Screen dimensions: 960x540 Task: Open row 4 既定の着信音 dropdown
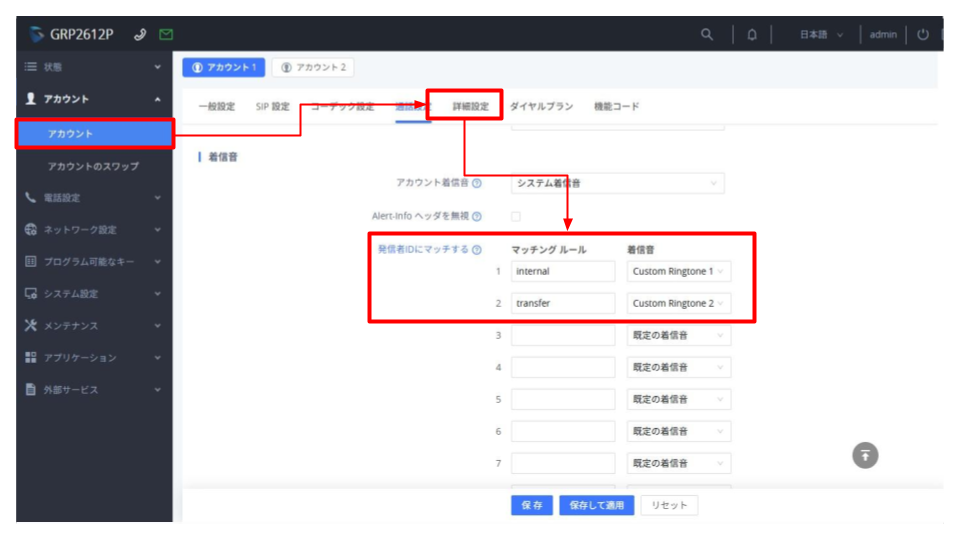point(679,367)
